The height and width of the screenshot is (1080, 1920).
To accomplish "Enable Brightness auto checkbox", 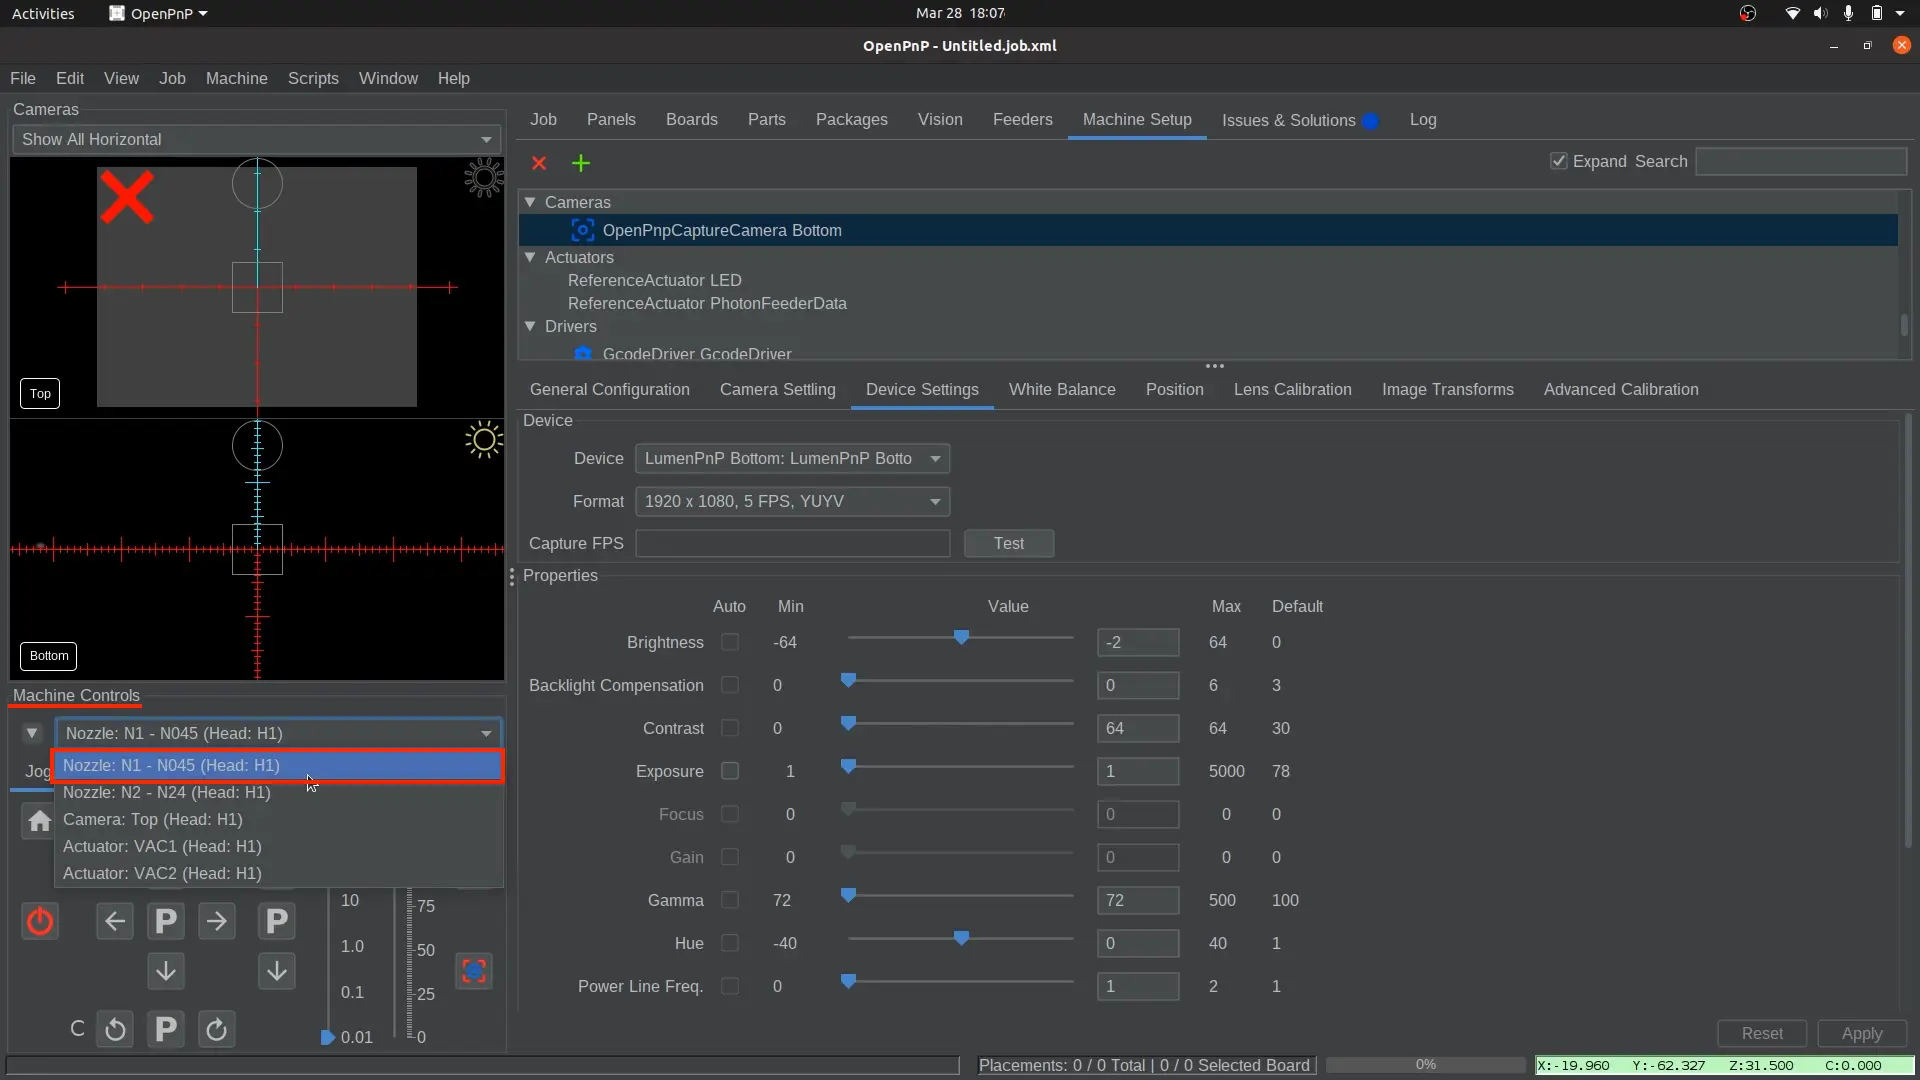I will tap(730, 642).
